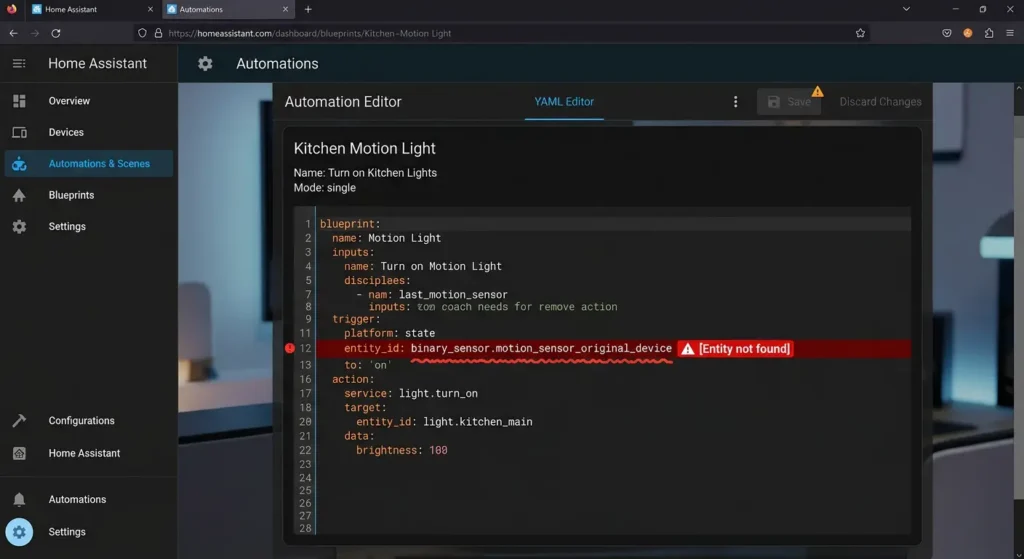Click the Automation Editor heading
1024x559 pixels.
[343, 102]
